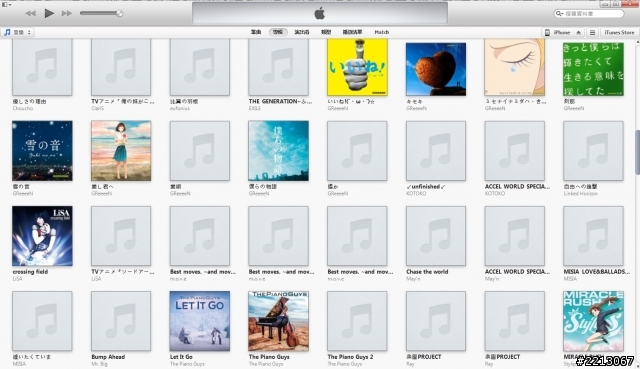Screen dimensions: 640x369
Task: Click the 'Linked Horizon' artist name
Action: coord(580,193)
